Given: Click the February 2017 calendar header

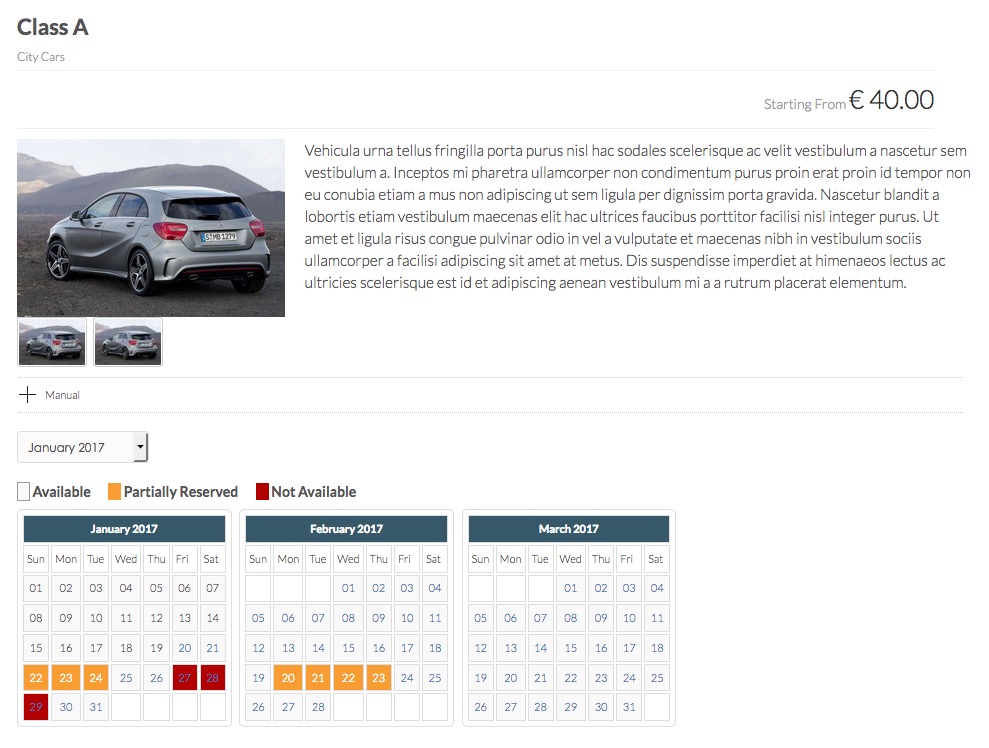Looking at the screenshot, I should 346,529.
